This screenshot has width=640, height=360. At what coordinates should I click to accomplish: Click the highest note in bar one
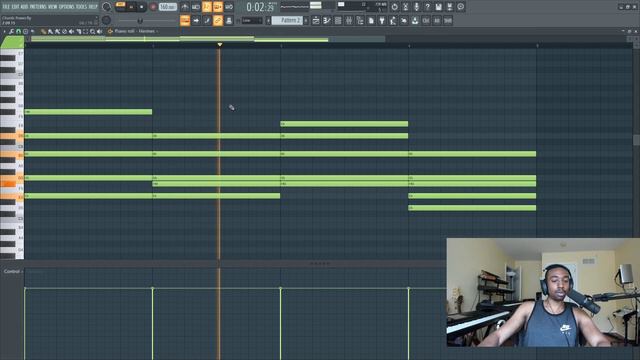[88, 112]
